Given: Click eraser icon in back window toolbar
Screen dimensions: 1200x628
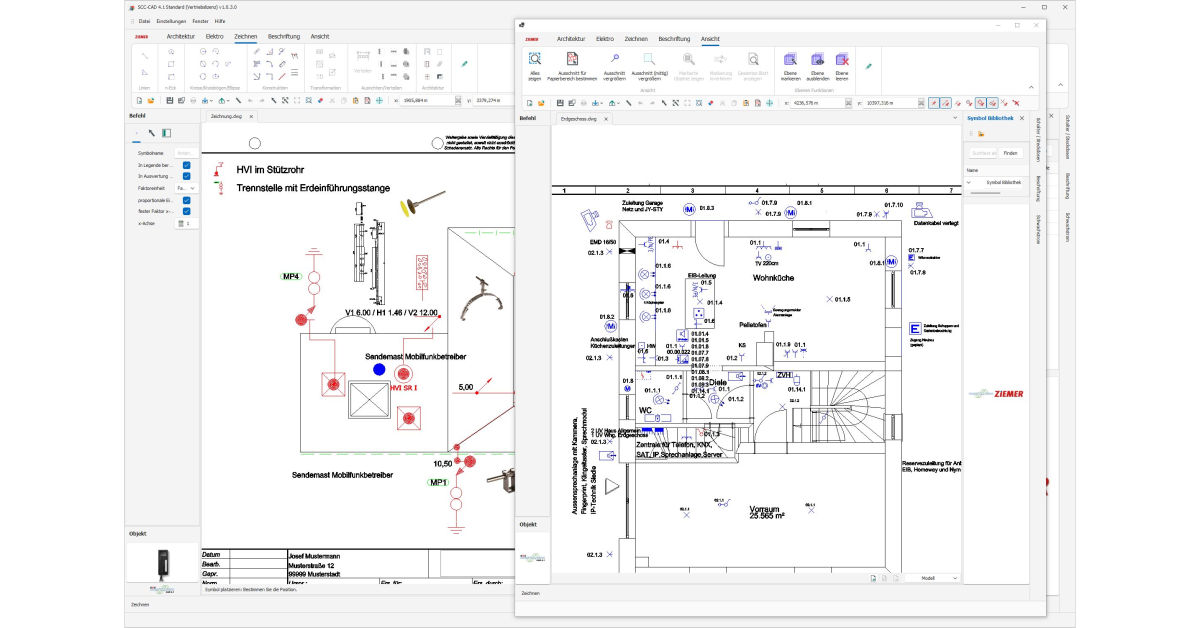Looking at the screenshot, I should (x=320, y=100).
